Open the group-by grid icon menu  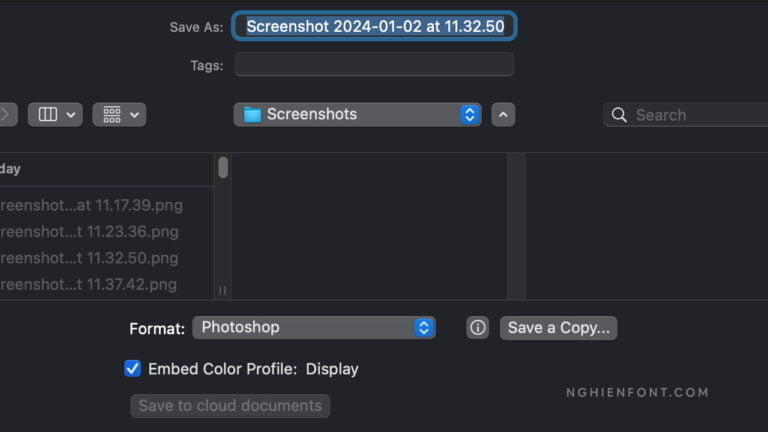point(119,114)
